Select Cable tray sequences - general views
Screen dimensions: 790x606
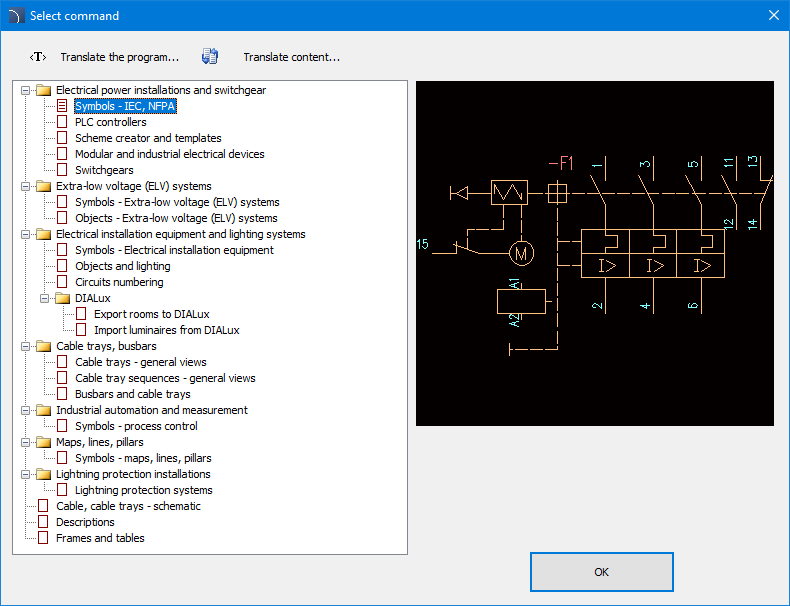click(165, 378)
